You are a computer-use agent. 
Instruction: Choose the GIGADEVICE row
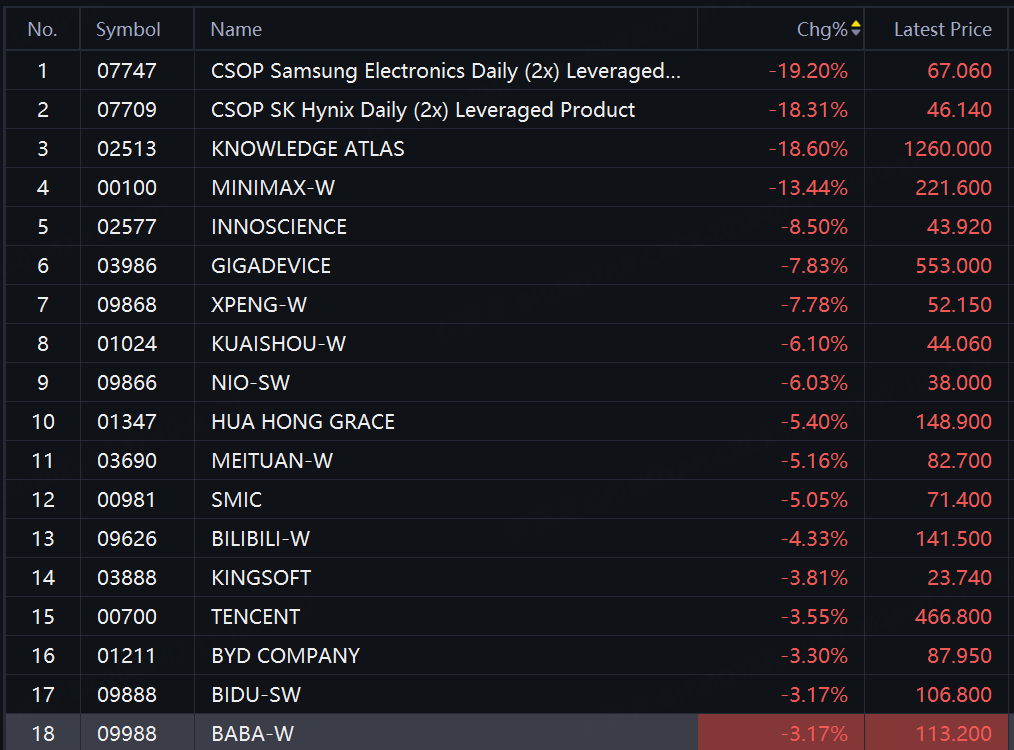click(x=506, y=266)
